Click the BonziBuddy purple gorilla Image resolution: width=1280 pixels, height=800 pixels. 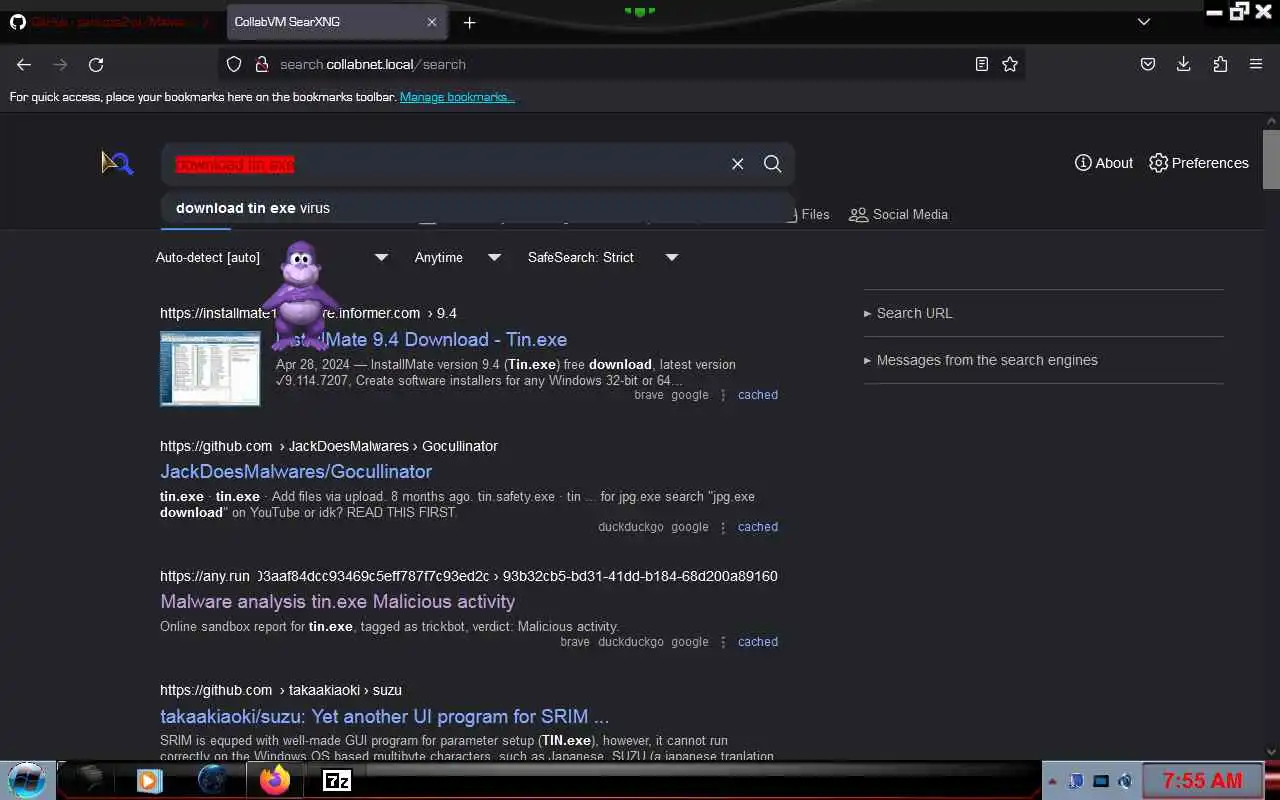(299, 295)
